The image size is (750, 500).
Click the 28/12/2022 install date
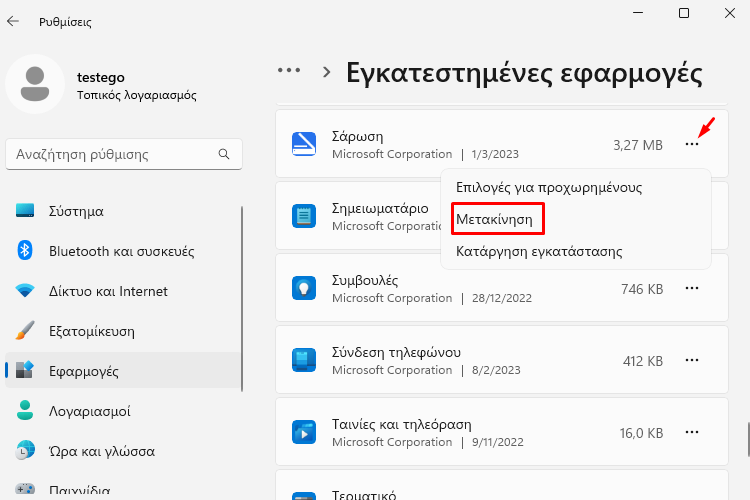click(502, 298)
